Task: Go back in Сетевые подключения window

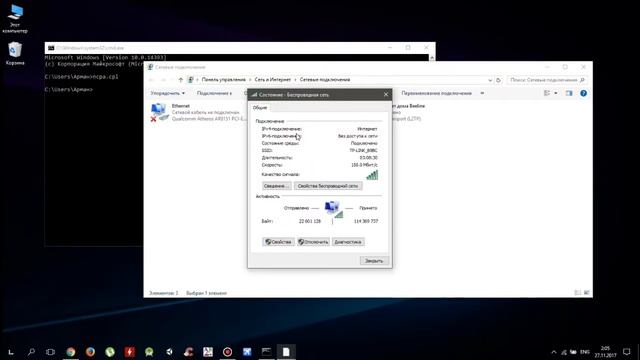Action: [x=152, y=80]
